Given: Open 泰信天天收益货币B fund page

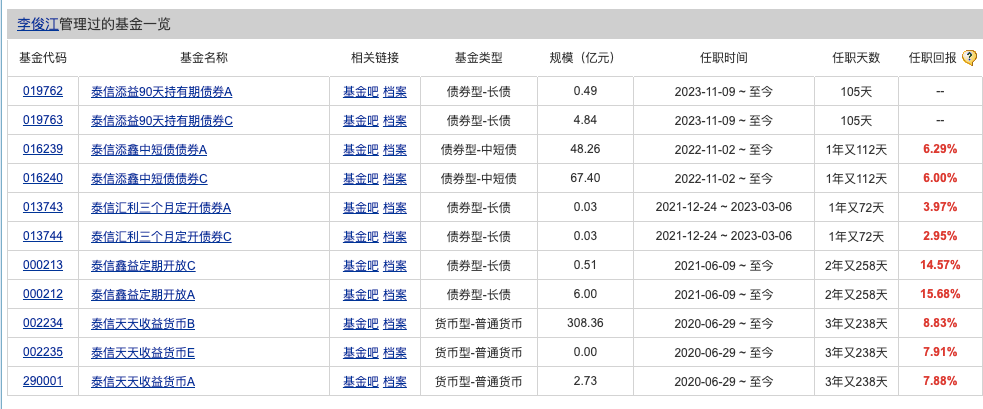Looking at the screenshot, I should [x=143, y=324].
